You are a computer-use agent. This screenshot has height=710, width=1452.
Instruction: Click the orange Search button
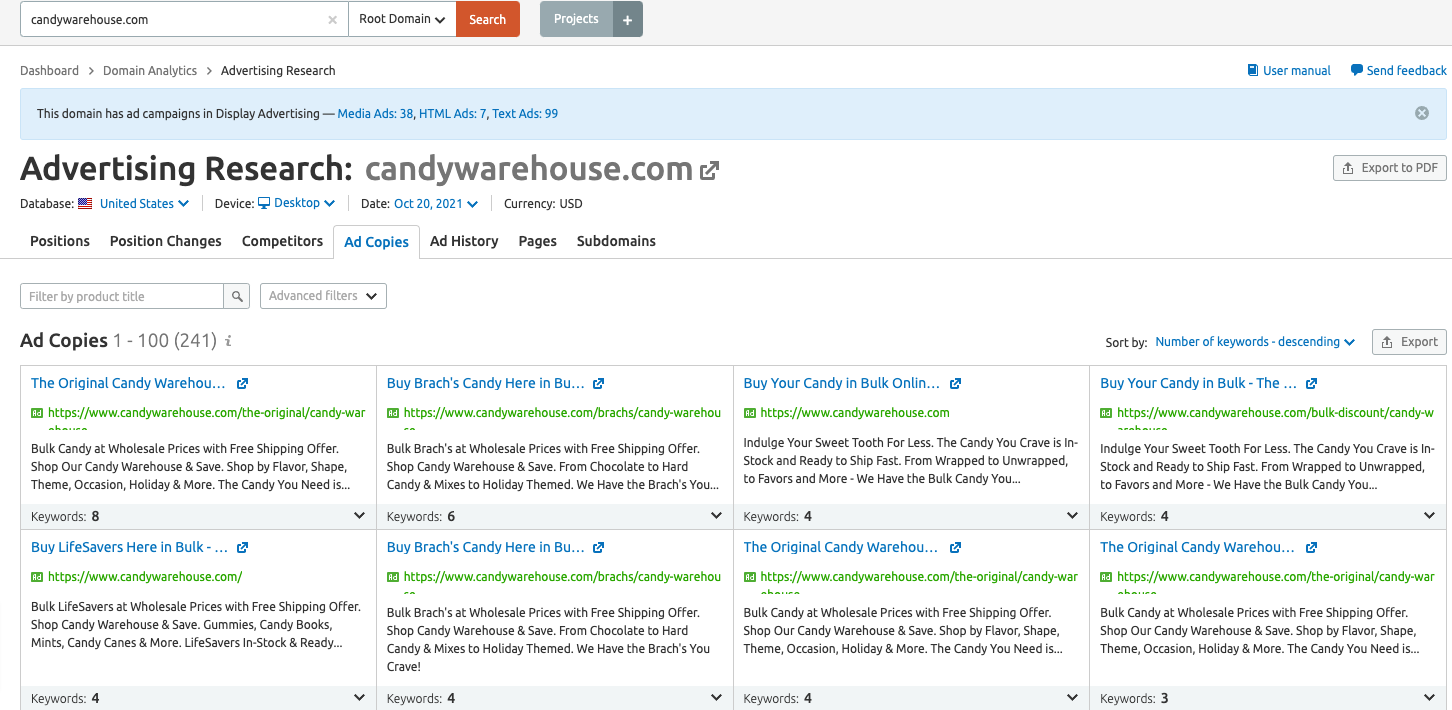[487, 19]
